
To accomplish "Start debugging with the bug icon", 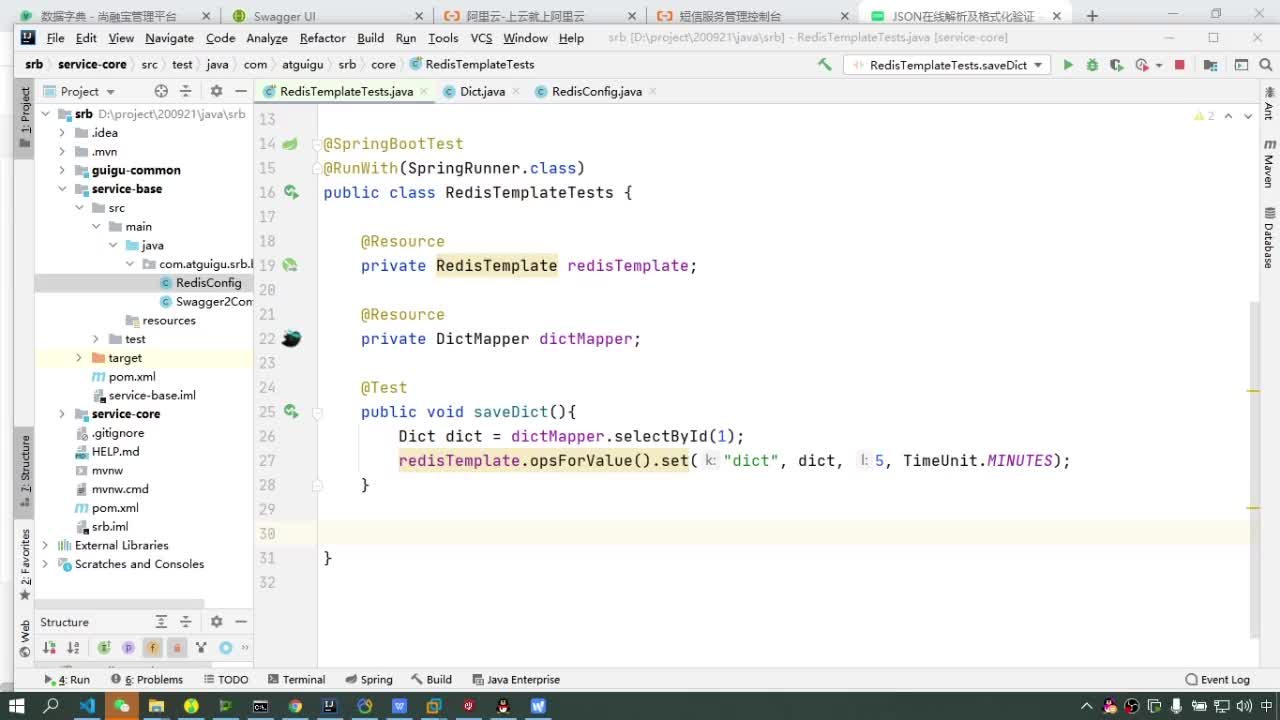I will coord(1092,64).
